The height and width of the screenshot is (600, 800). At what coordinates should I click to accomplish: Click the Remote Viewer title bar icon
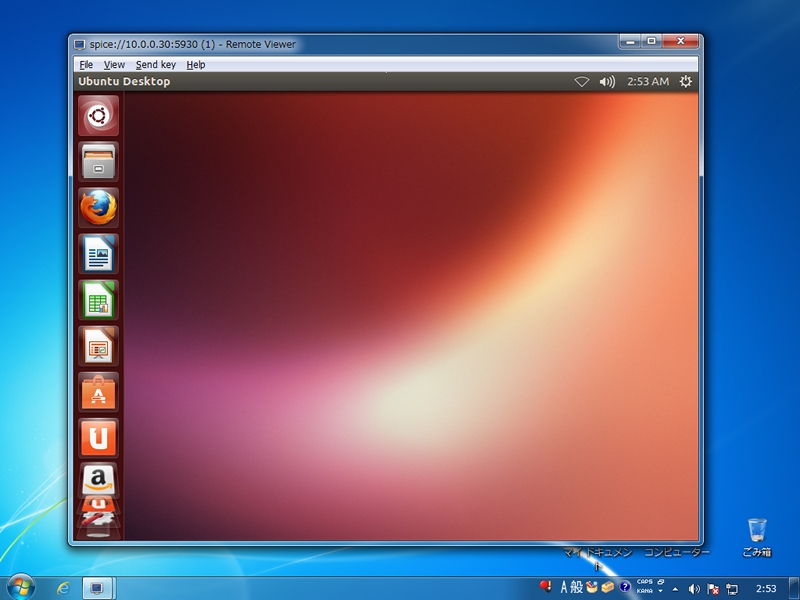click(x=79, y=45)
